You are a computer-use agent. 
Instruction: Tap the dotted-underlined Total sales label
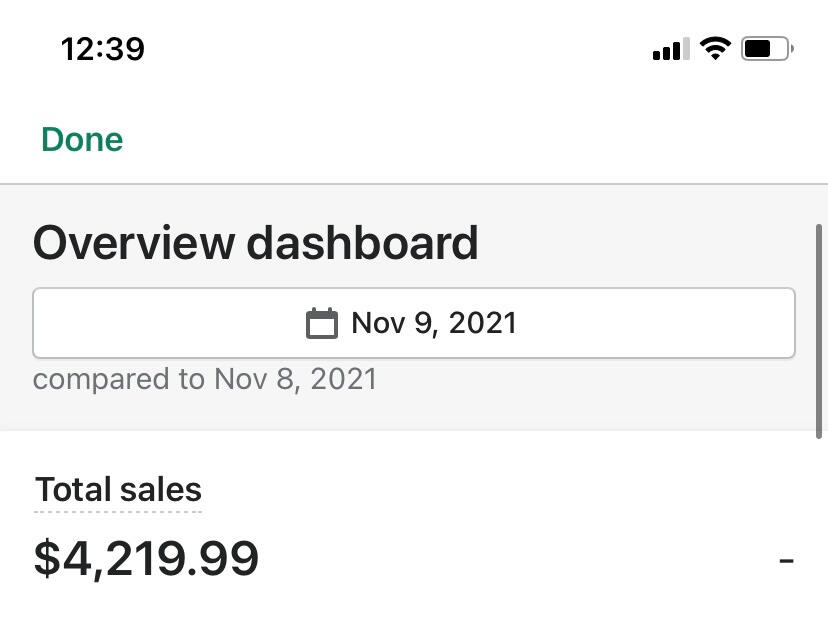(118, 490)
